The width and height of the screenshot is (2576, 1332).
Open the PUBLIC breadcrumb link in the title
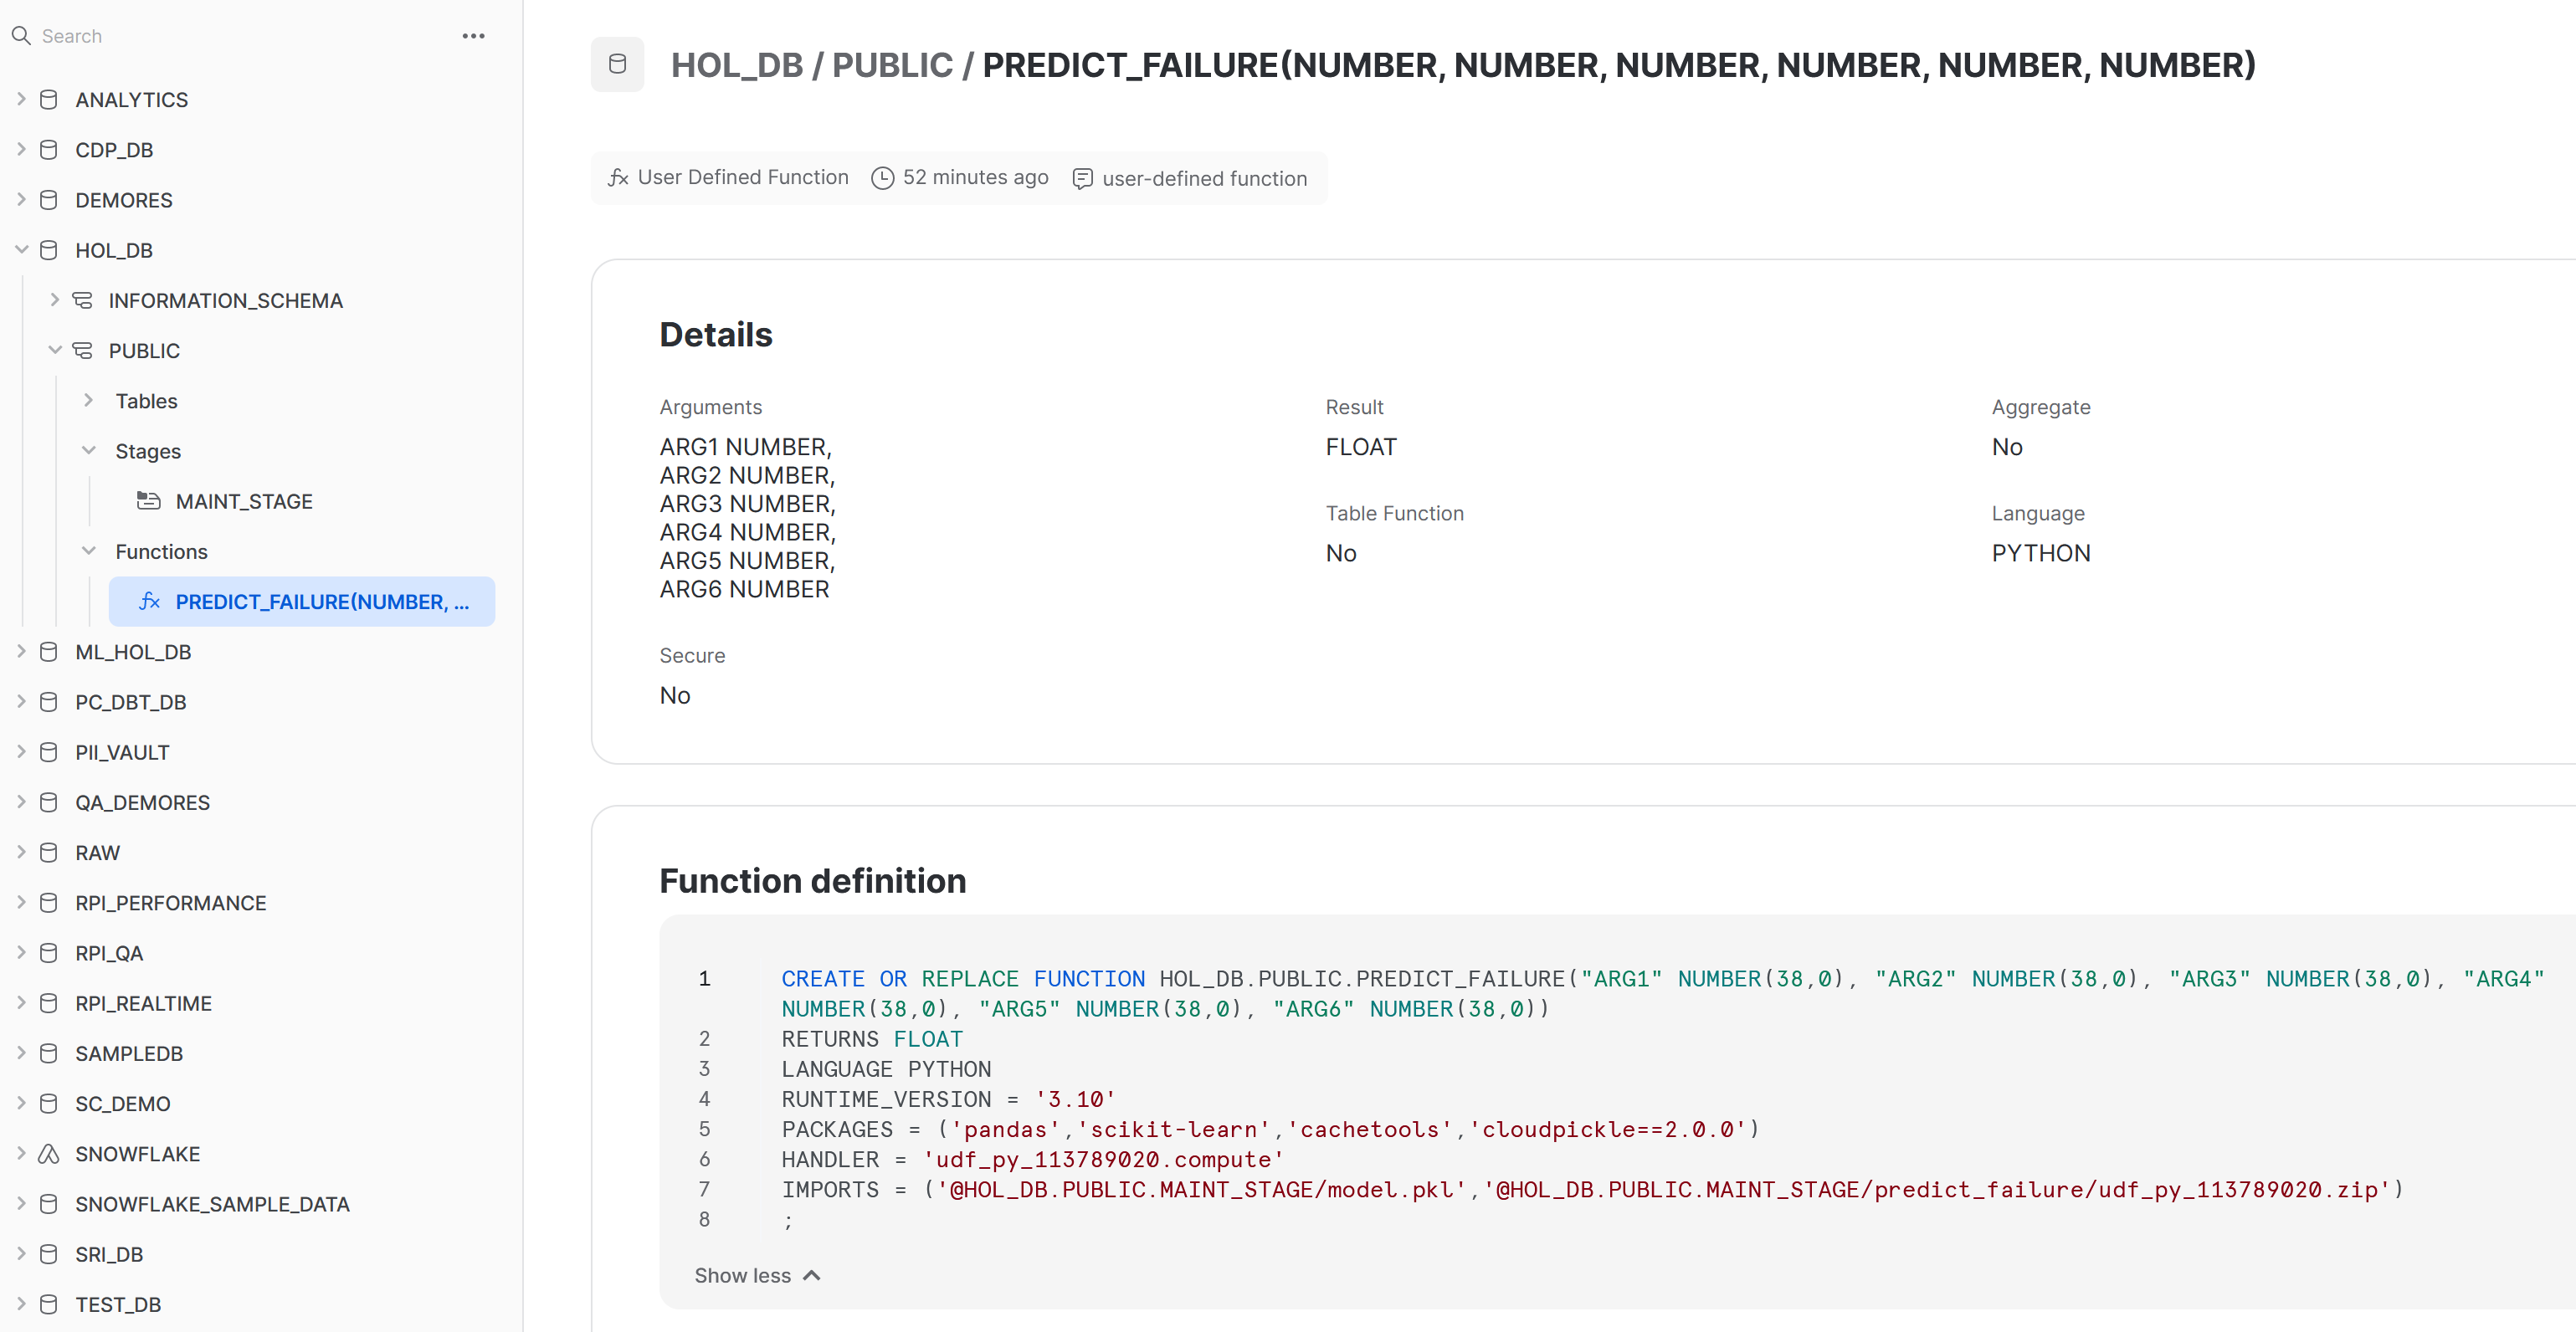[x=892, y=65]
